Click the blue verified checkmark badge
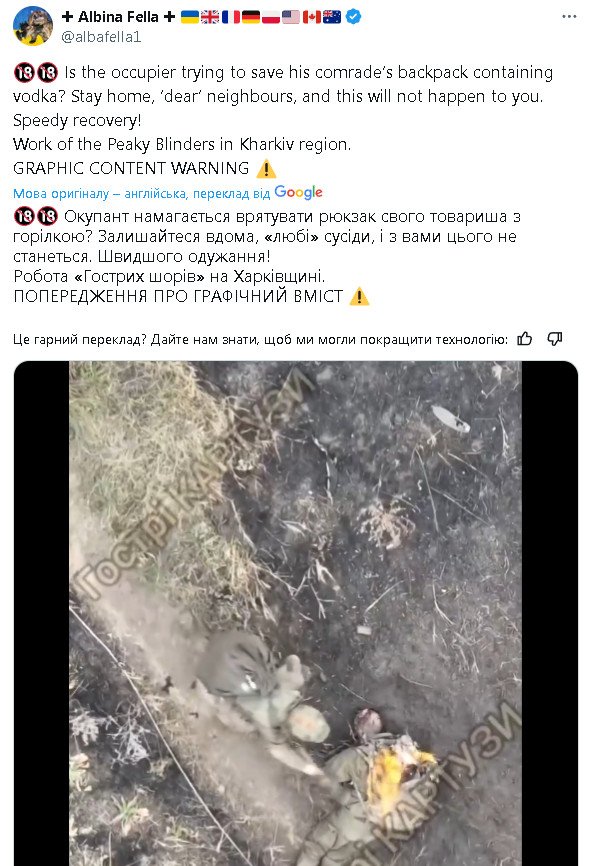This screenshot has width=590, height=866. click(354, 17)
